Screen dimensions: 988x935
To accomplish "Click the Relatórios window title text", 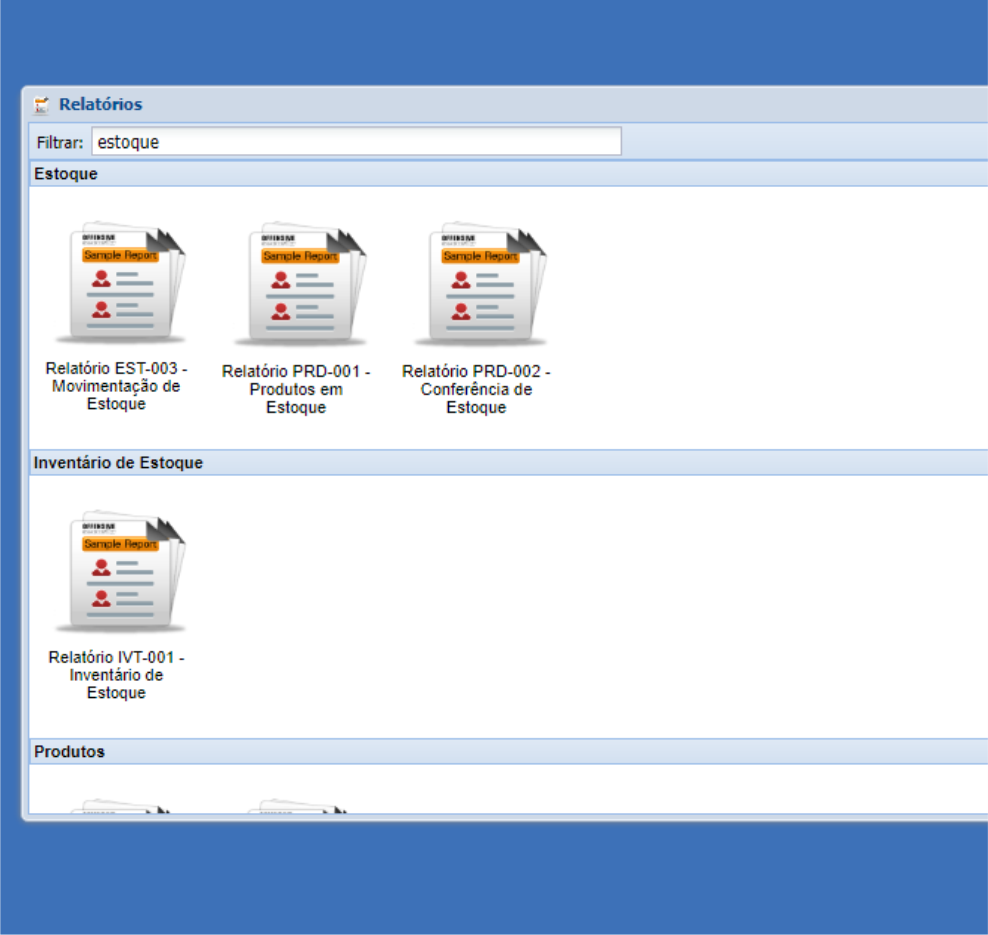I will (100, 104).
